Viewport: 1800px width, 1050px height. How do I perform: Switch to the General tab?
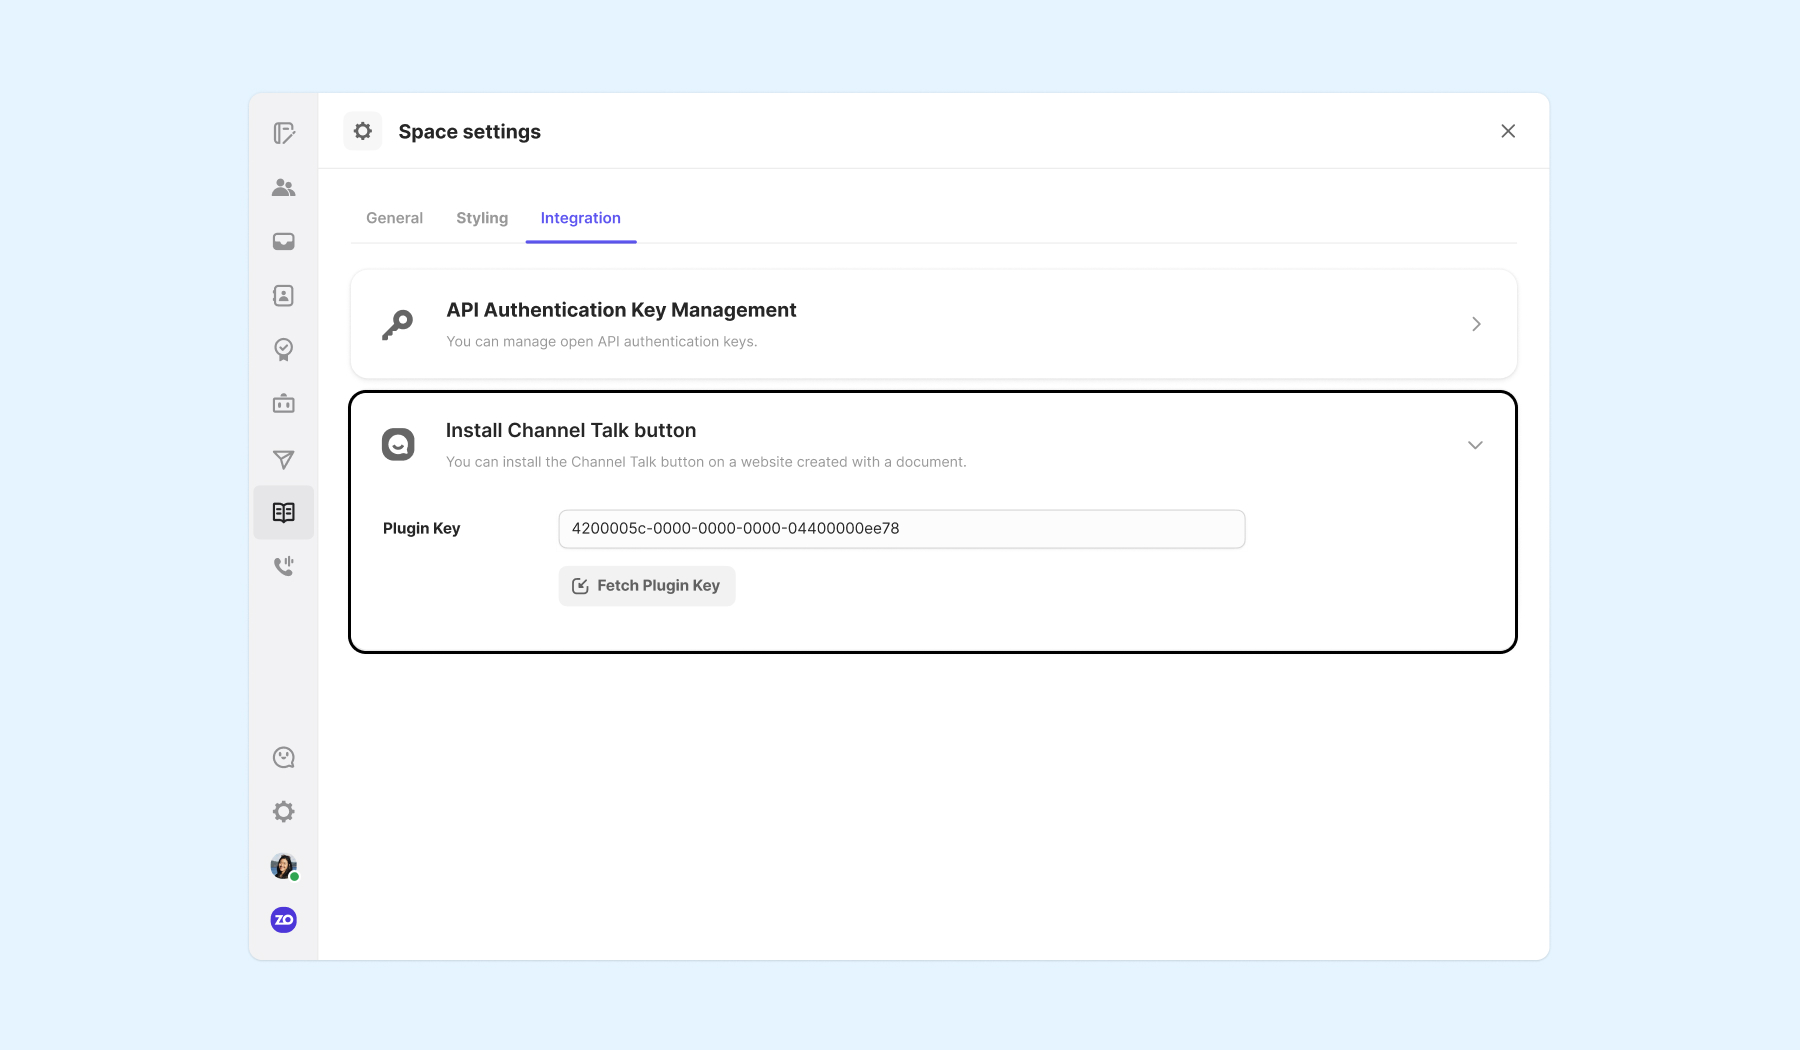pyautogui.click(x=394, y=218)
